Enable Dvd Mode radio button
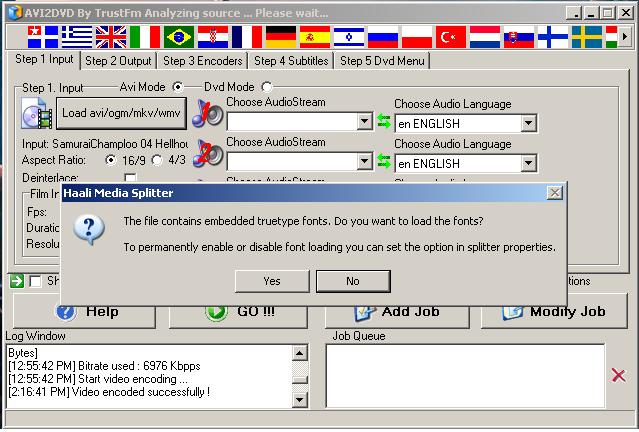The width and height of the screenshot is (639, 432). click(x=267, y=87)
